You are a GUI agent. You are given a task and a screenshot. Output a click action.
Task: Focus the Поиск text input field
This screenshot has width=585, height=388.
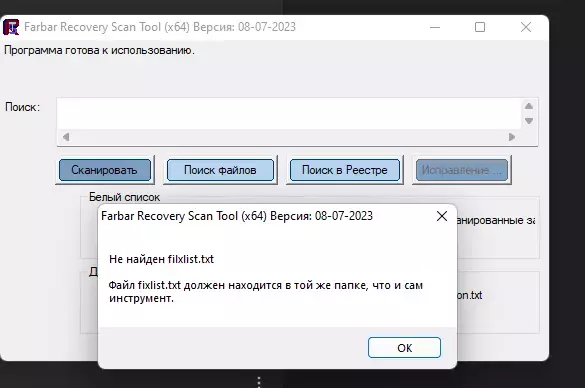point(289,114)
